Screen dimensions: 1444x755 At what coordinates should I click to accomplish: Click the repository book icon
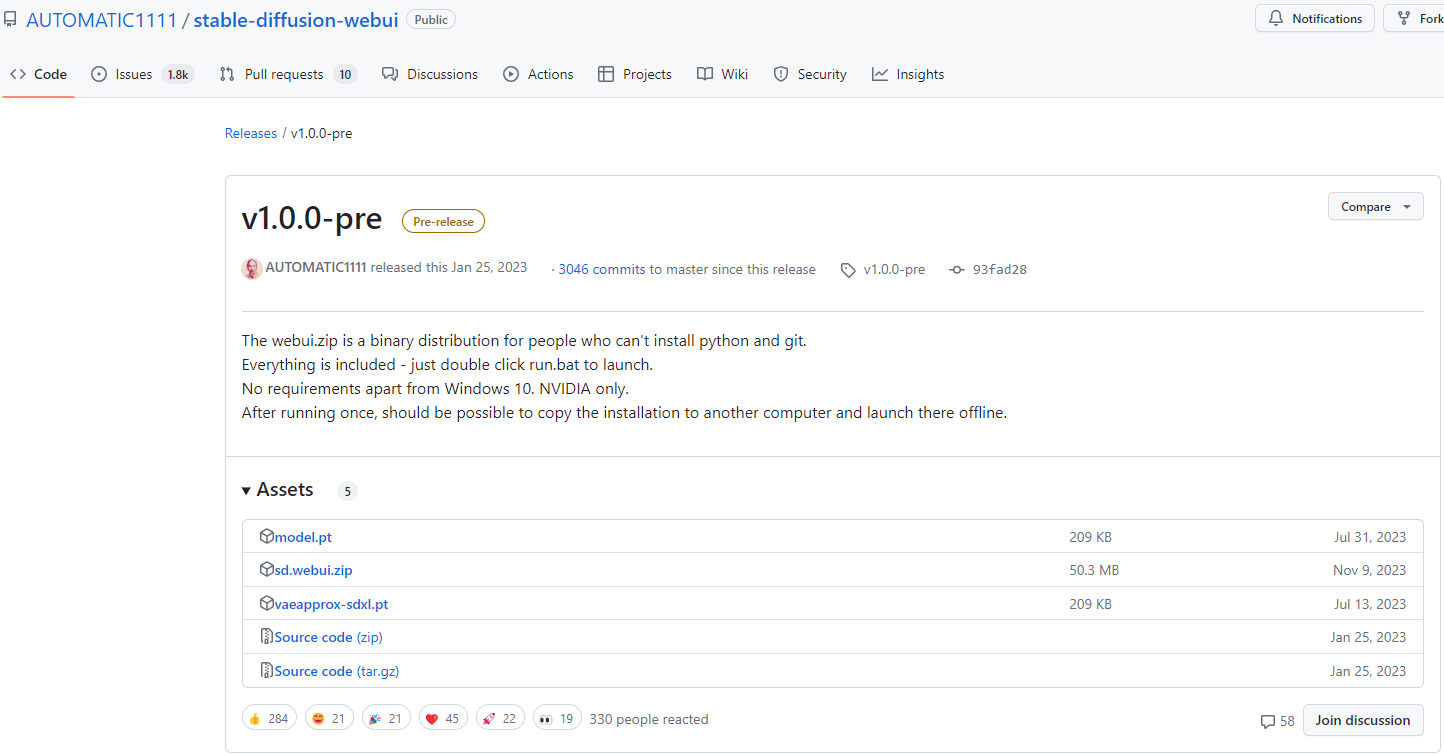[x=10, y=19]
